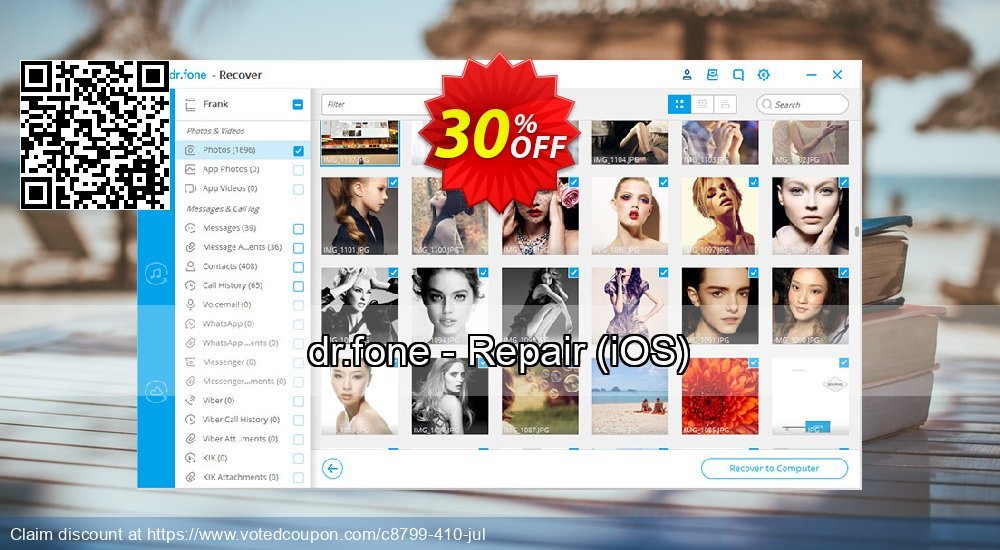Select the red flower photo thumbnail
Screen dimensions: 1000x550
[x=720, y=396]
